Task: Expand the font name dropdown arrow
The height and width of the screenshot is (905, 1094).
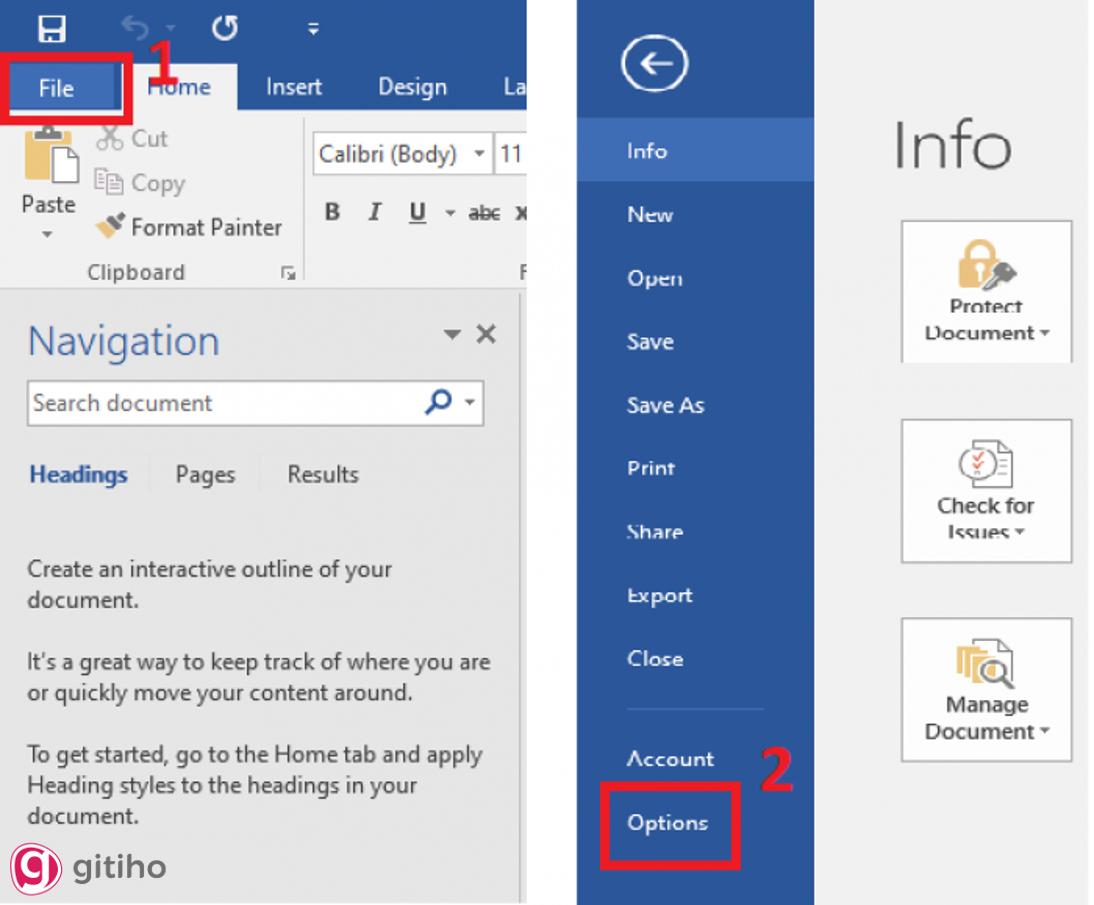Action: (479, 154)
